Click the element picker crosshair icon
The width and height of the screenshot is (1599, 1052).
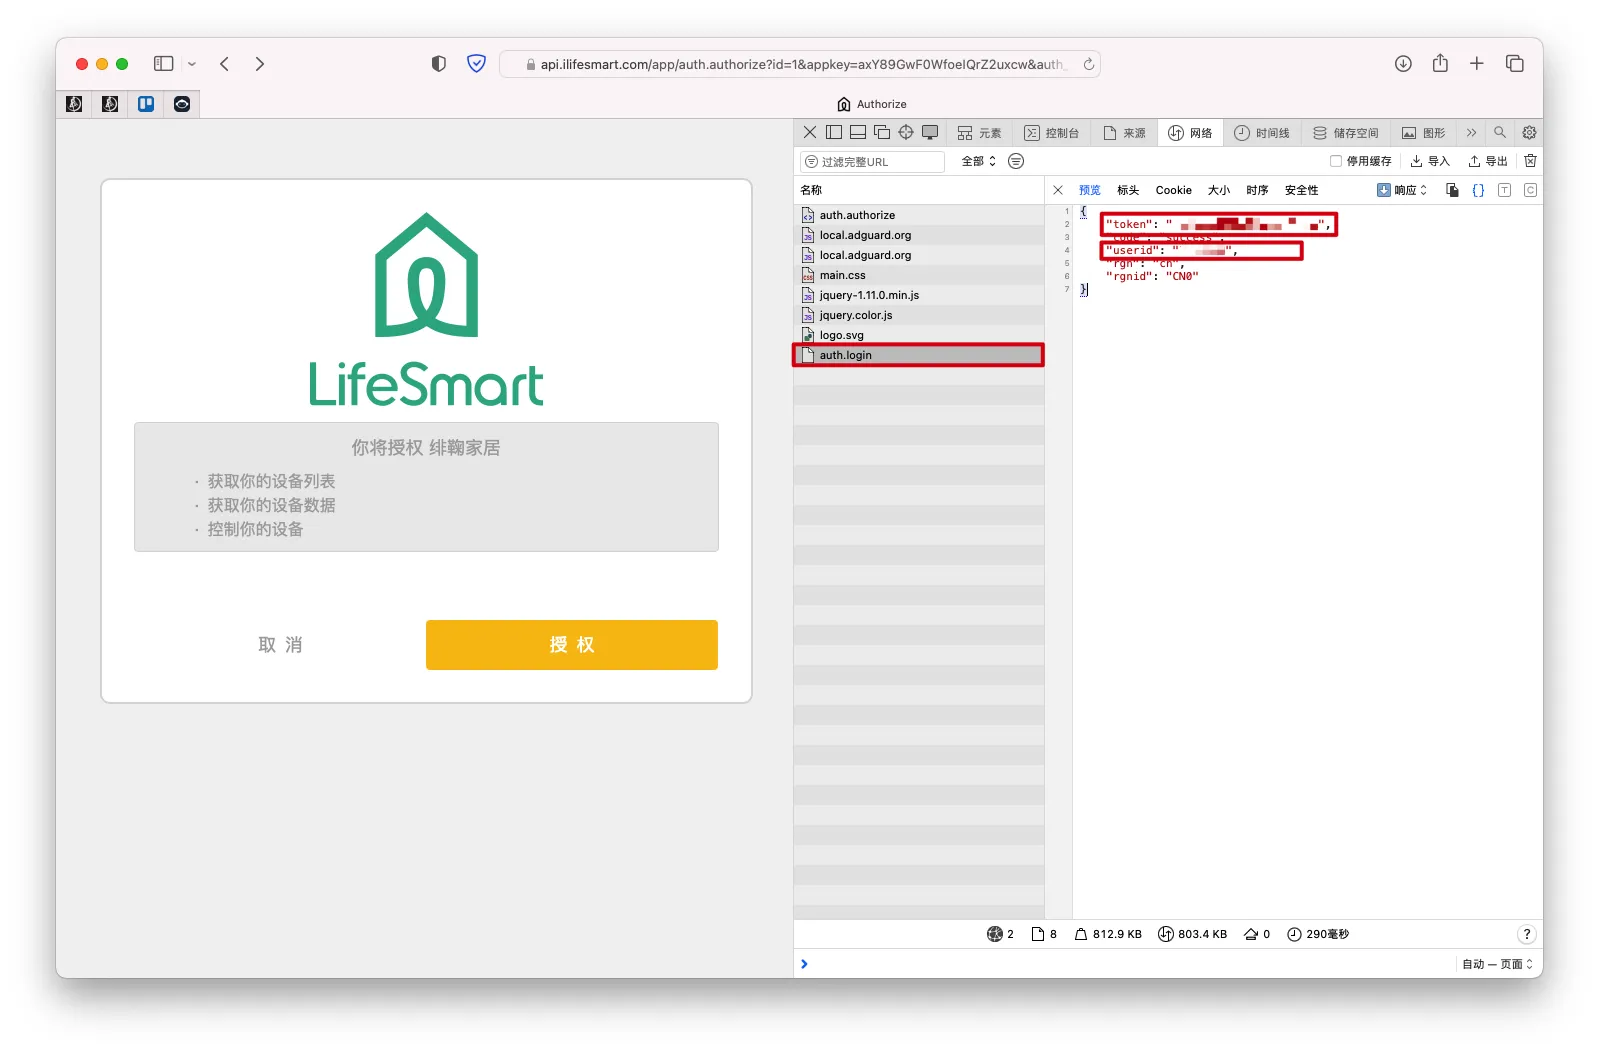pos(905,132)
